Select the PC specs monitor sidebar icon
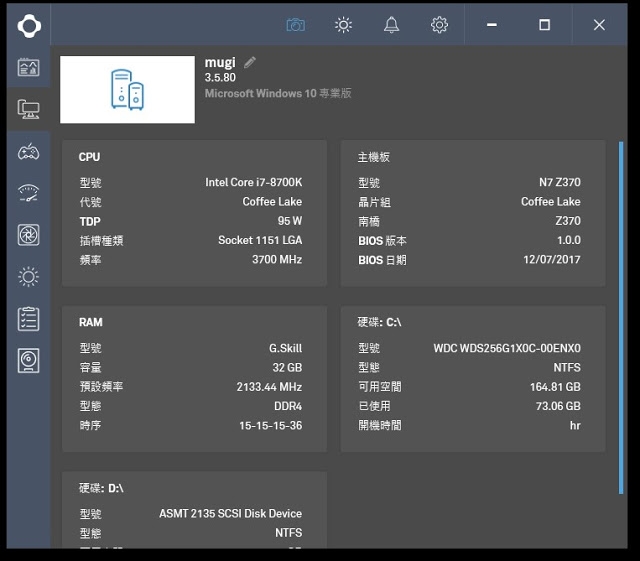640x561 pixels. coord(29,109)
